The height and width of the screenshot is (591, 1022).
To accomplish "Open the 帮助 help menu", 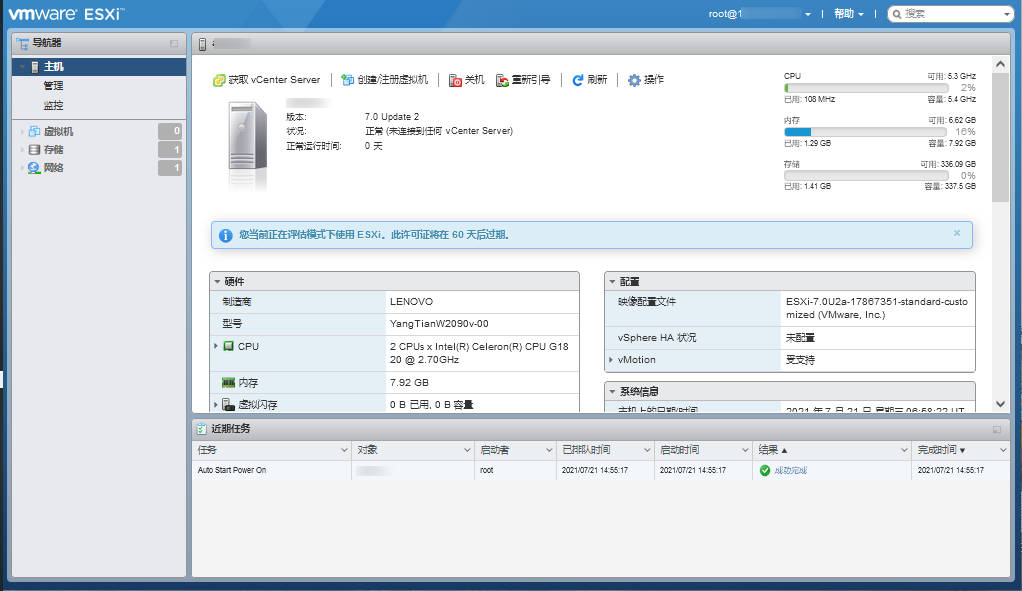I will click(849, 14).
